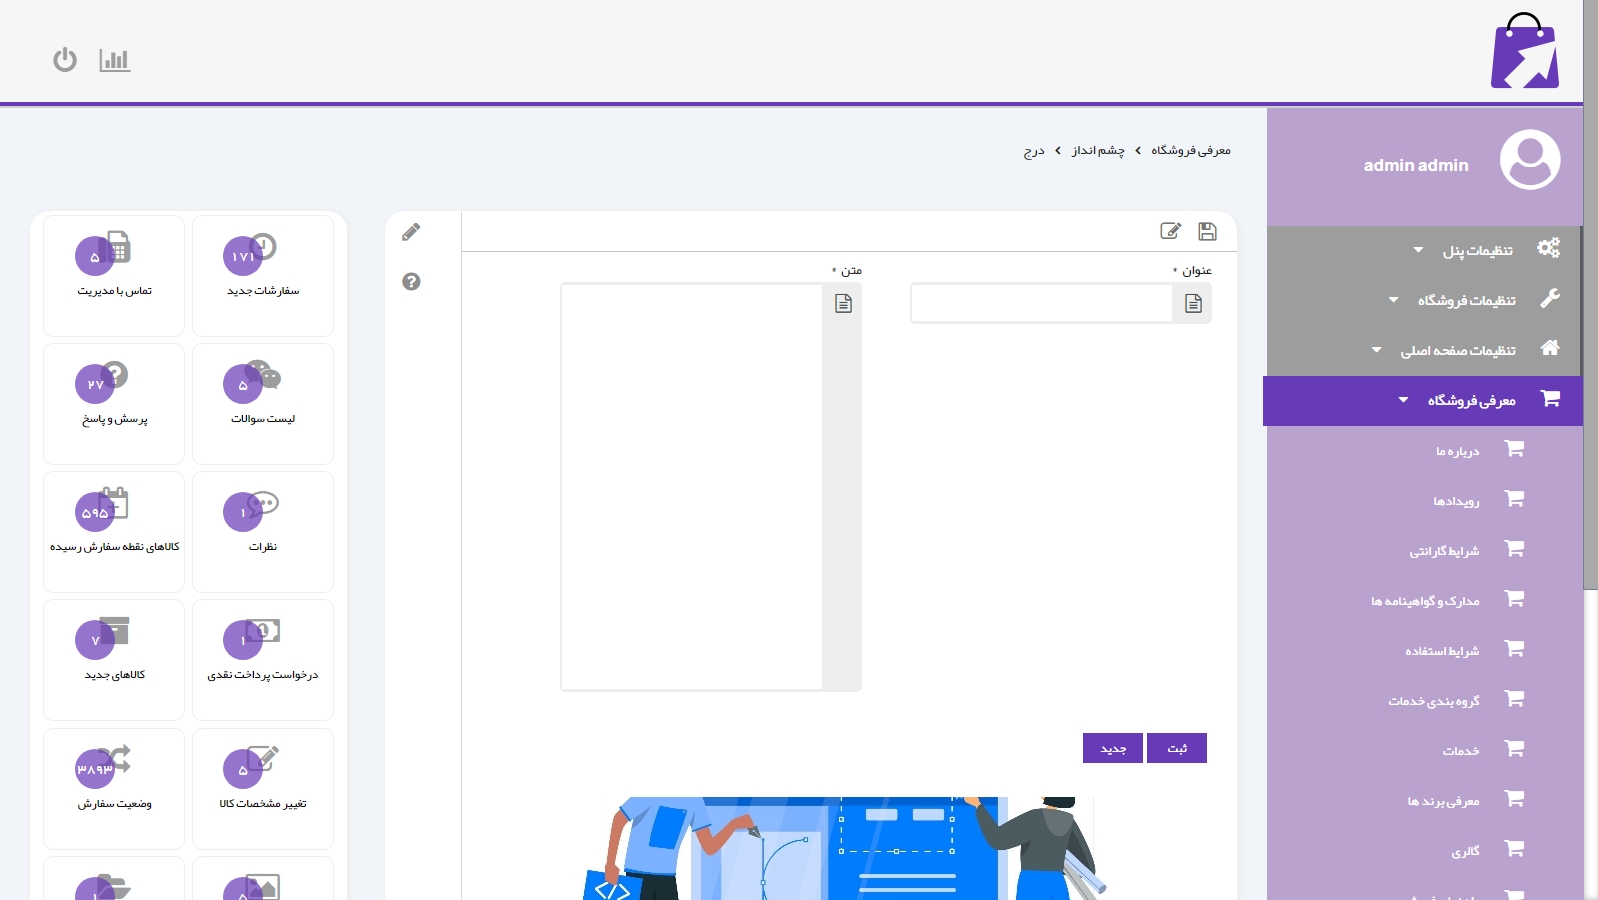Image resolution: width=1598 pixels, height=900 pixels.
Task: Open the درباره ما sidebar item
Action: coord(1457,451)
